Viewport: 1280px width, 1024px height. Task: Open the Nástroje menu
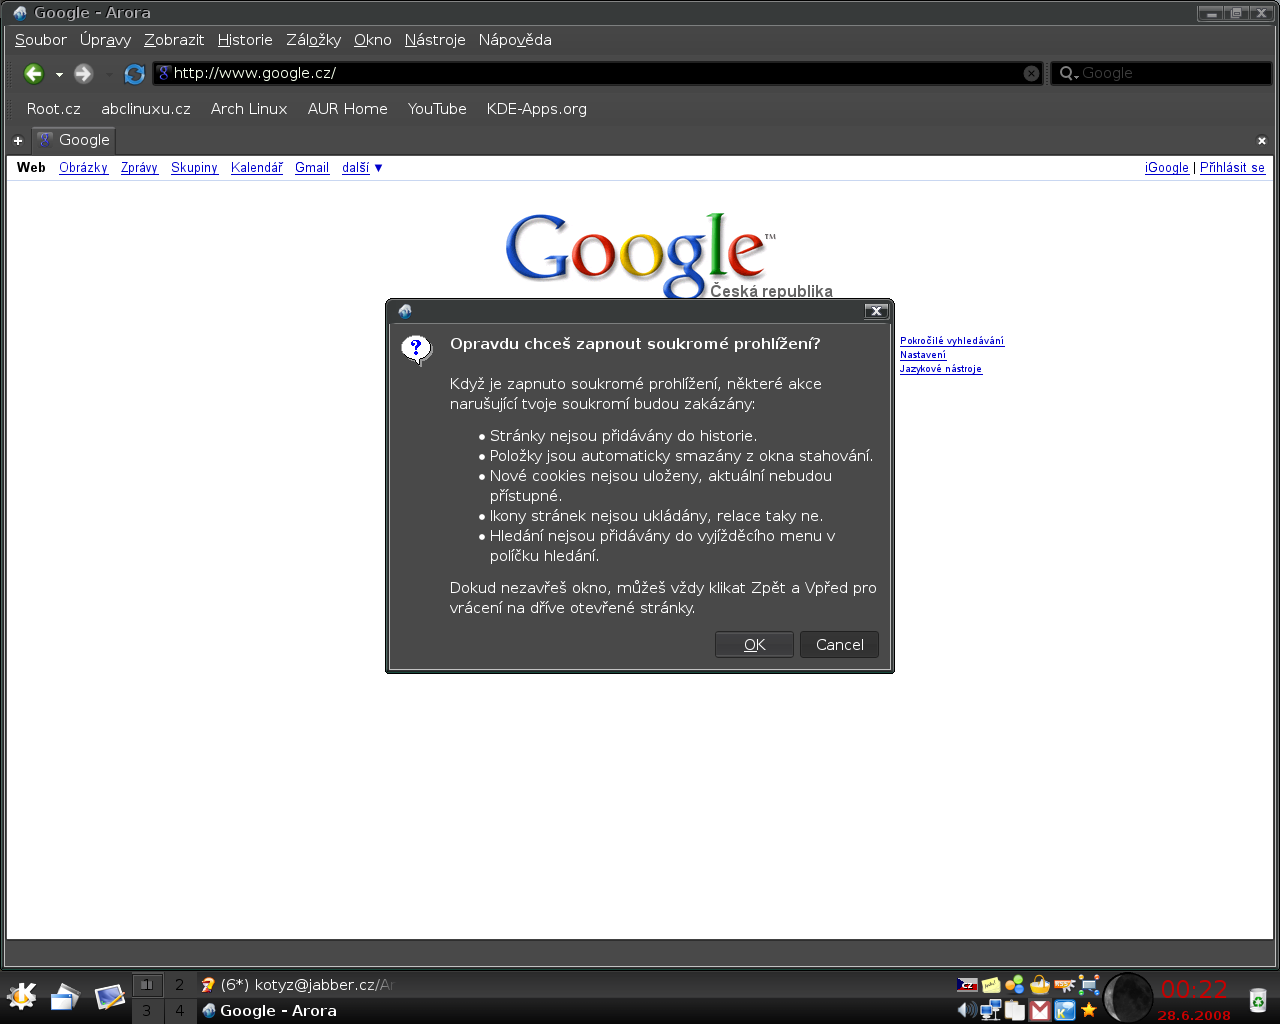point(435,40)
